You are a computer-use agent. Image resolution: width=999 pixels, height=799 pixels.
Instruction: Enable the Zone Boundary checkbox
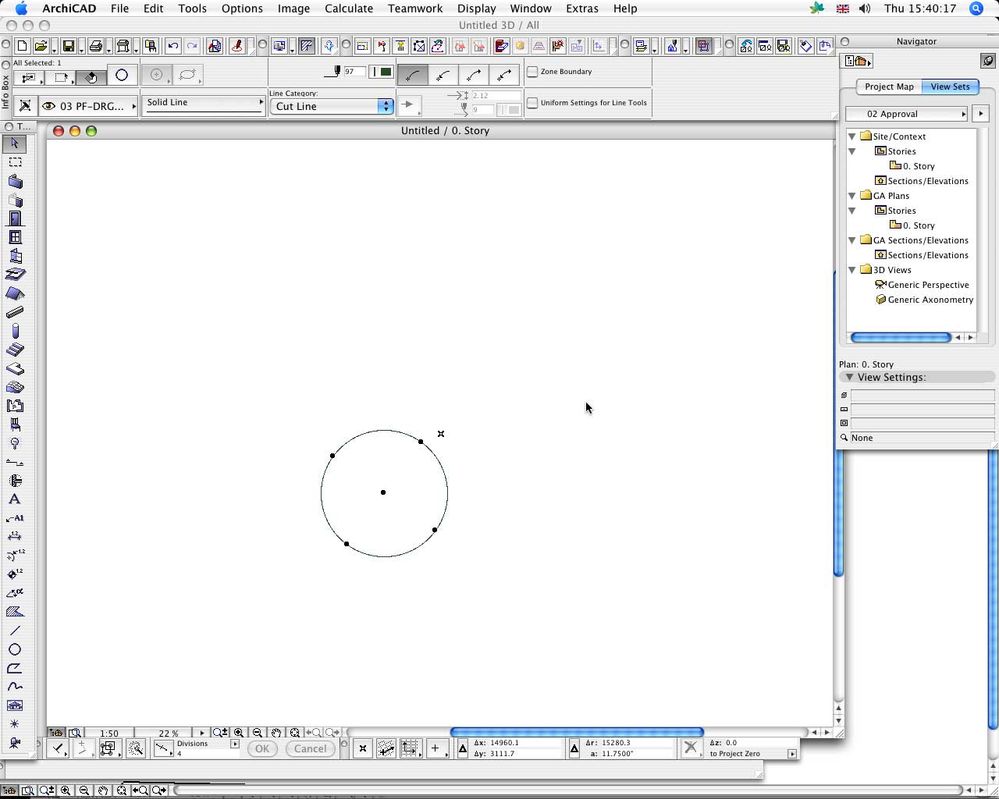pos(533,71)
